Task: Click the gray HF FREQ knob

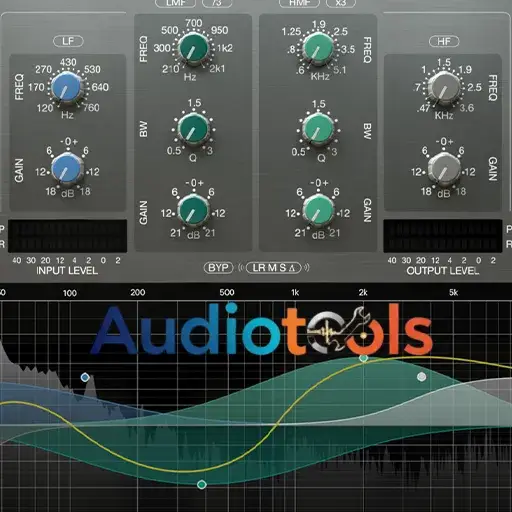Action: (444, 87)
